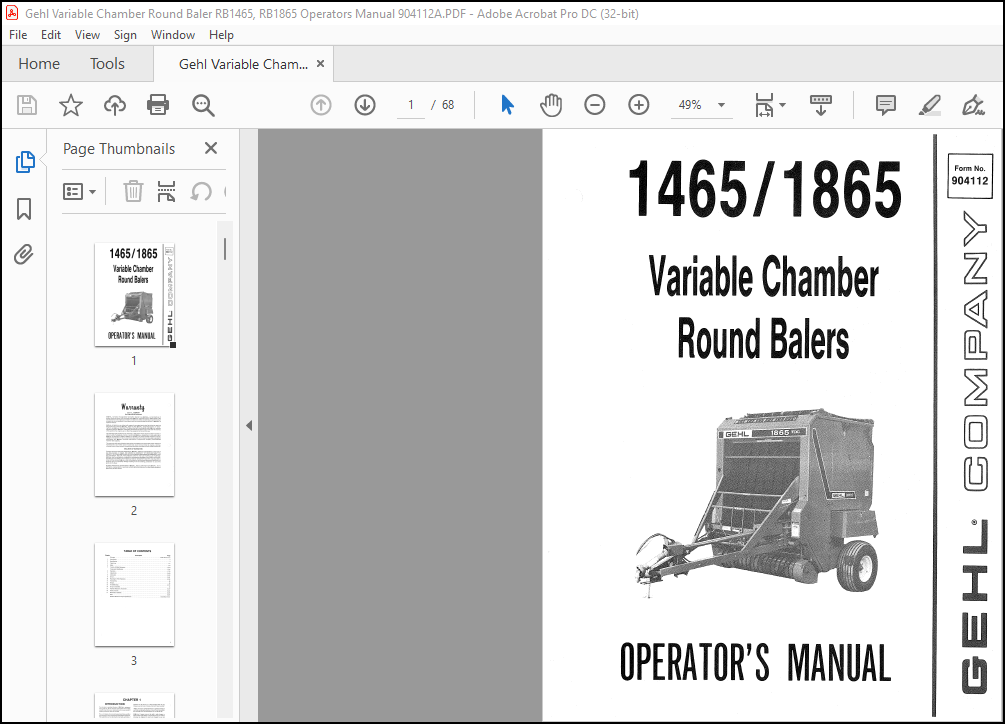The image size is (1005, 724).
Task: Activate the Hand pan tool
Action: point(551,105)
